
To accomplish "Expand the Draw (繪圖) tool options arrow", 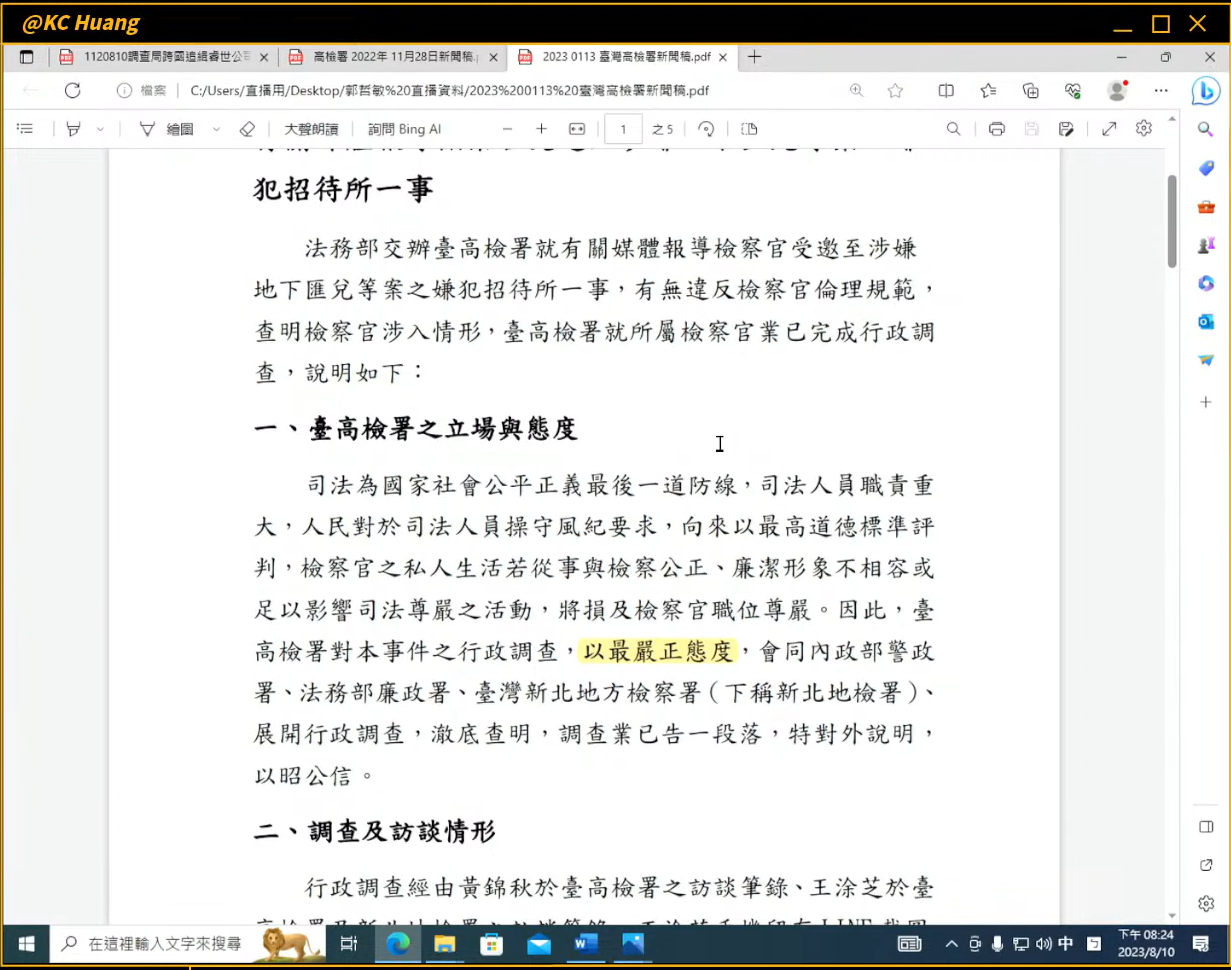I will 216,129.
